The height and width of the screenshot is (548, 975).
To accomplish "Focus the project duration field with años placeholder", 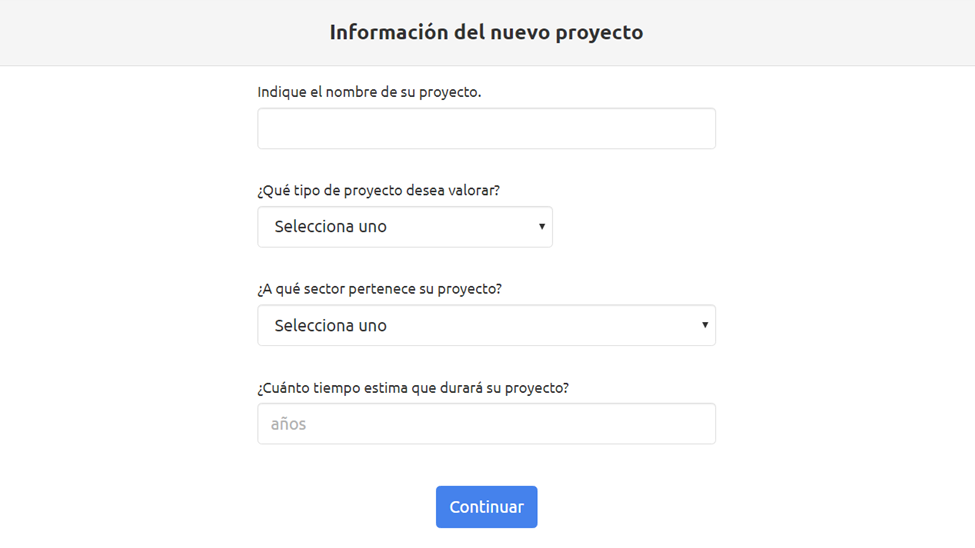I will (486, 424).
